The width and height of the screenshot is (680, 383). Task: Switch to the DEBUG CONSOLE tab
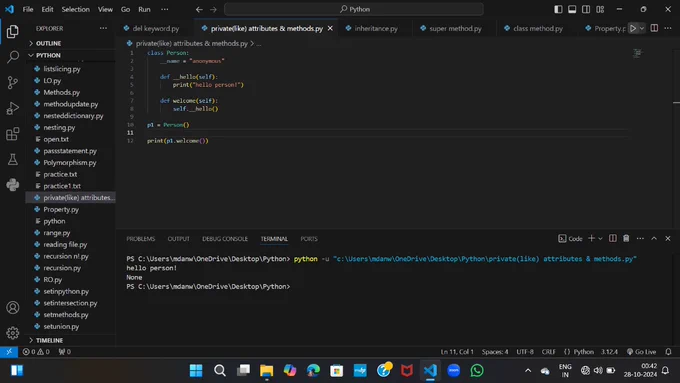click(x=225, y=239)
